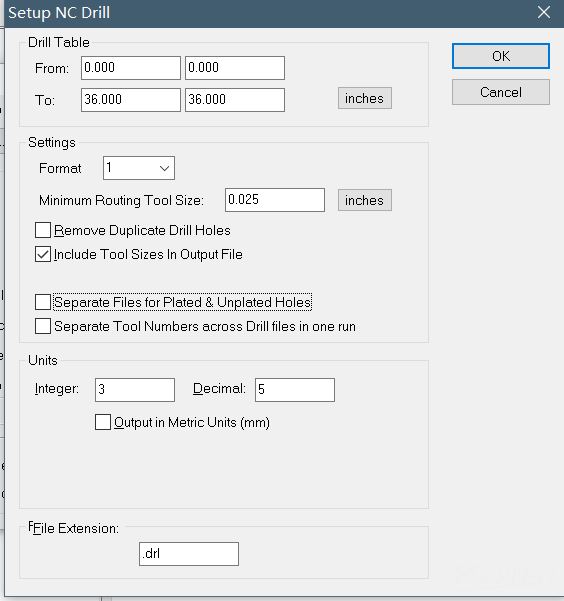Screen dimensions: 564x601
Task: Click the Cancel button
Action: [501, 92]
